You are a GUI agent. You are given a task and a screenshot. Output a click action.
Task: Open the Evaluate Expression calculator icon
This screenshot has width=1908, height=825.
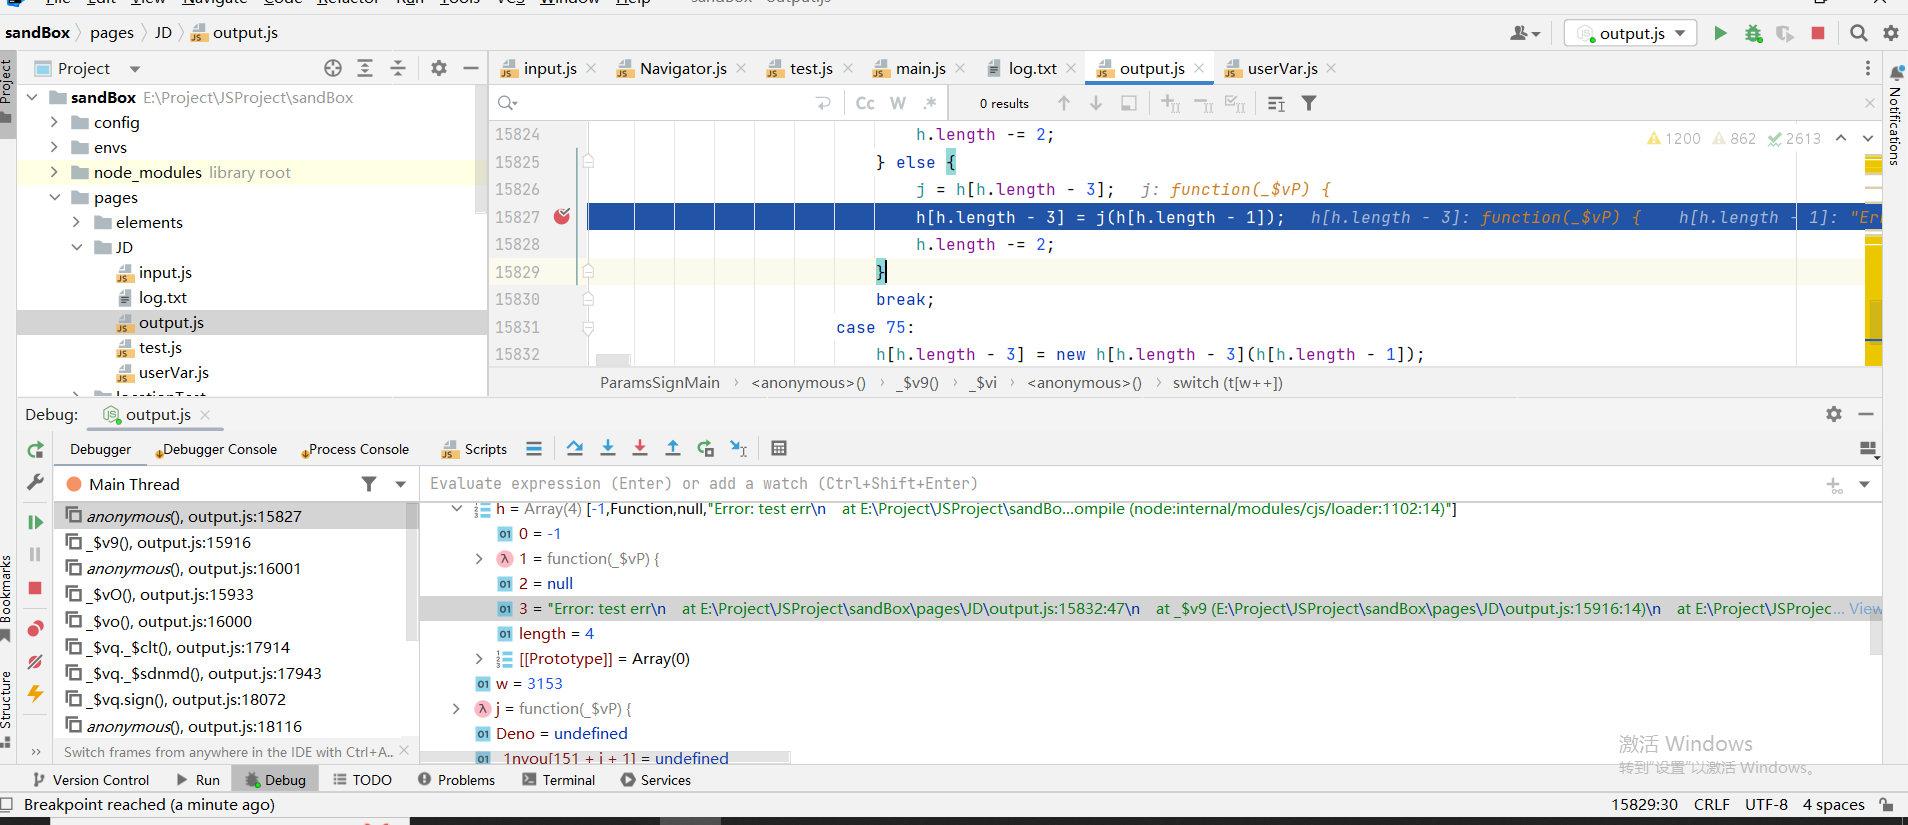click(779, 448)
